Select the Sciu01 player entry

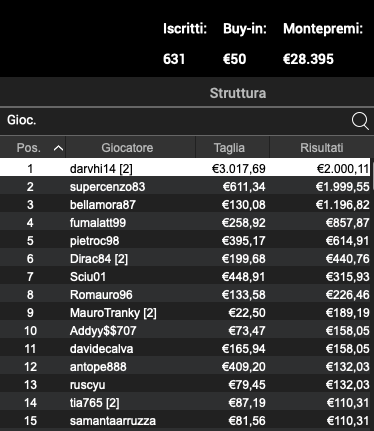click(185, 277)
